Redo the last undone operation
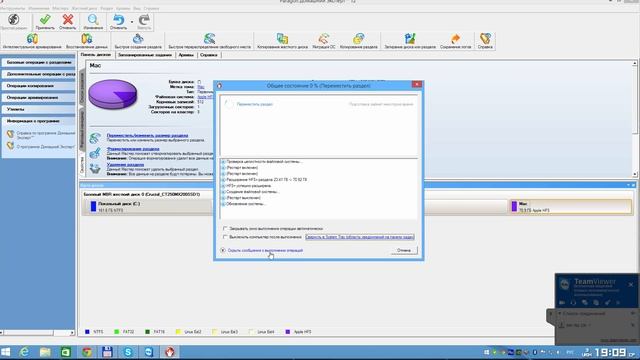 pos(144,21)
